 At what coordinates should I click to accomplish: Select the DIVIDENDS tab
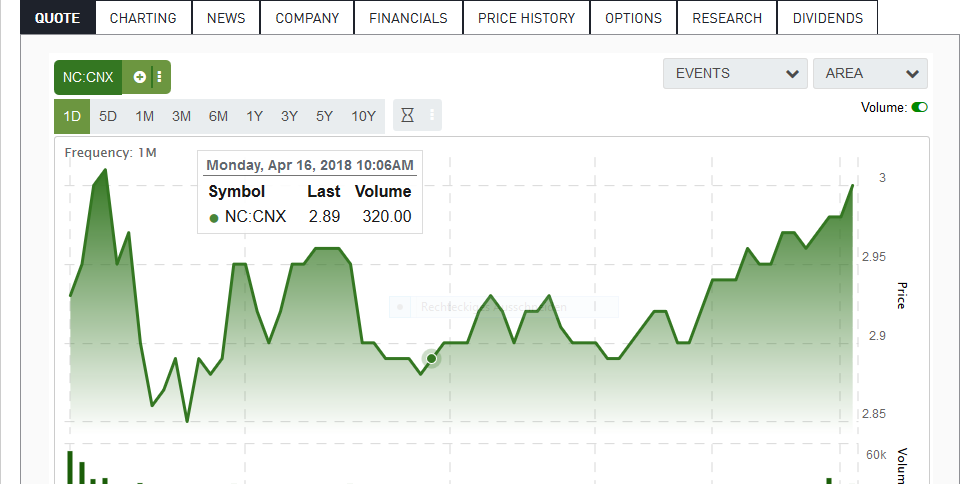[x=827, y=18]
